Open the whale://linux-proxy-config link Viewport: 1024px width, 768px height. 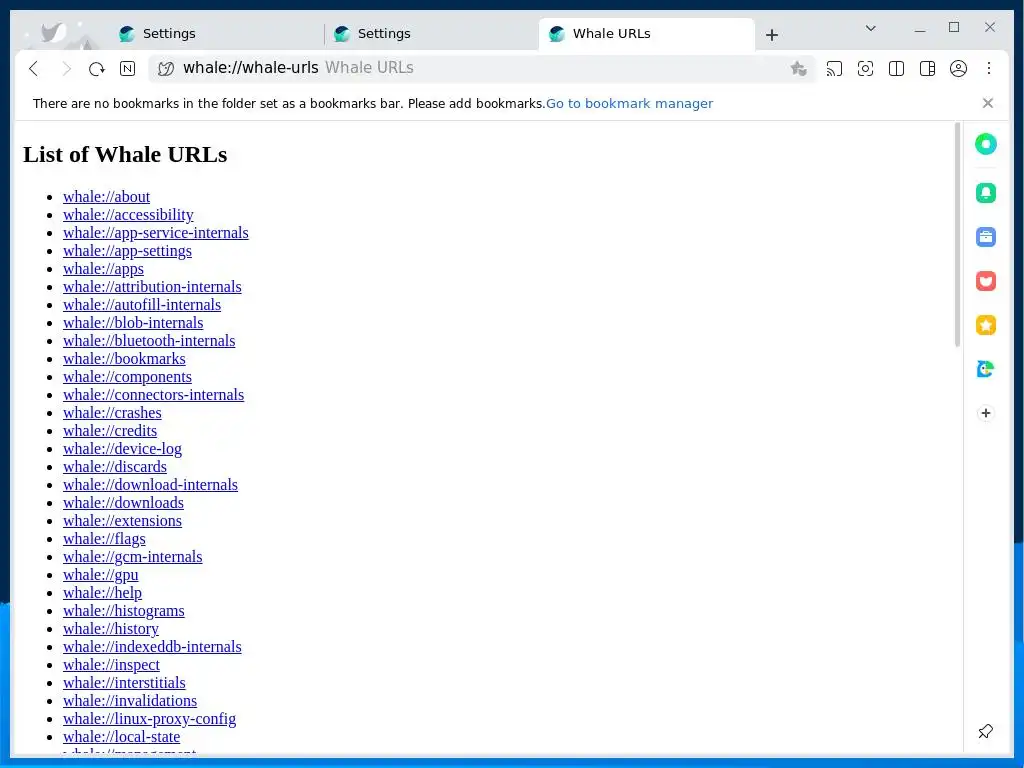tap(150, 718)
